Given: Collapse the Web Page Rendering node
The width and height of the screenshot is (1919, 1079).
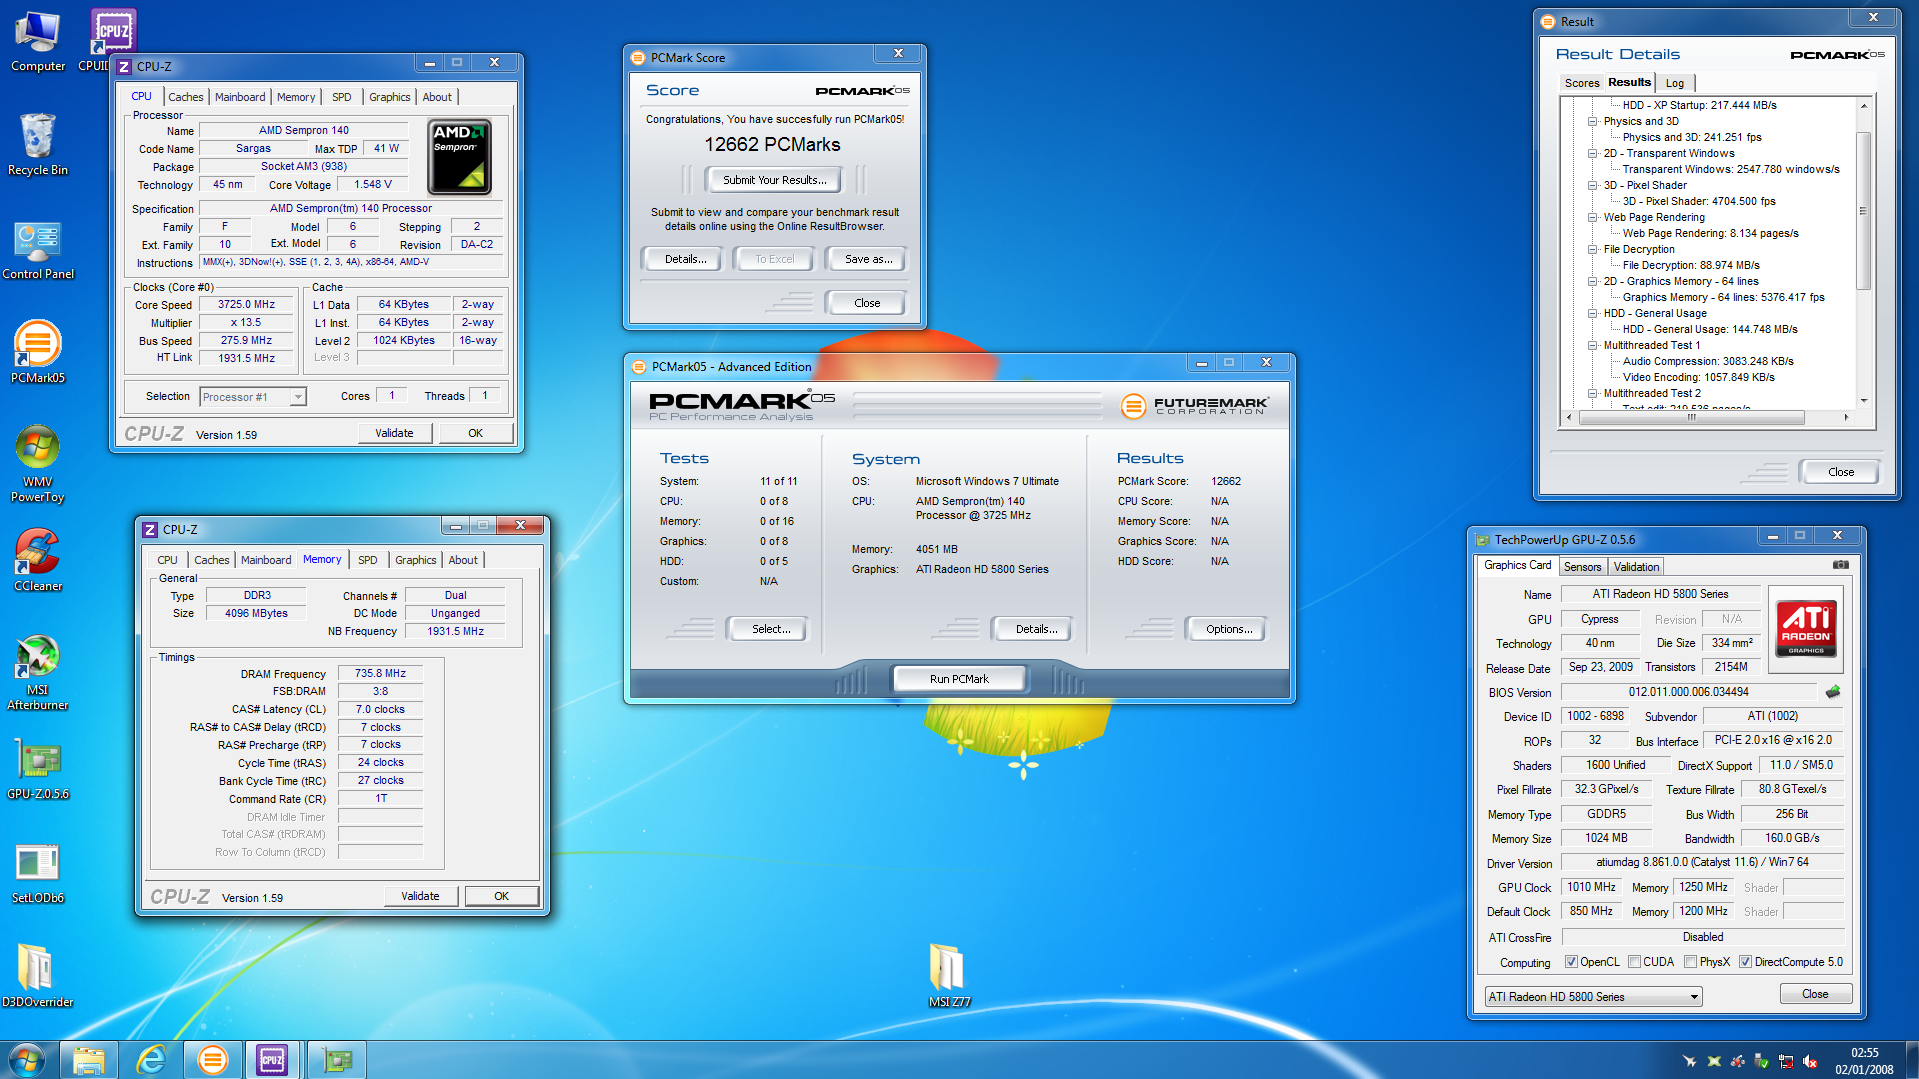Looking at the screenshot, I should (x=1593, y=217).
